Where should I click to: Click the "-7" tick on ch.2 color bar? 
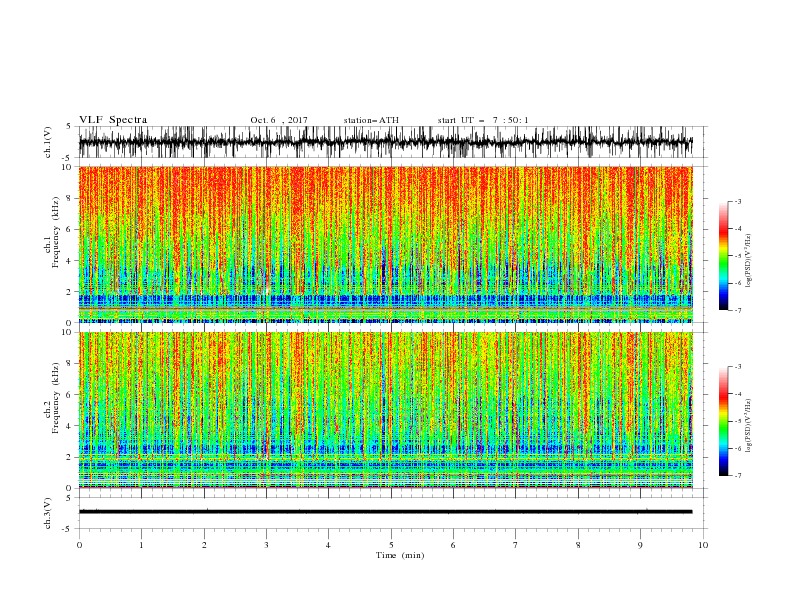point(737,476)
